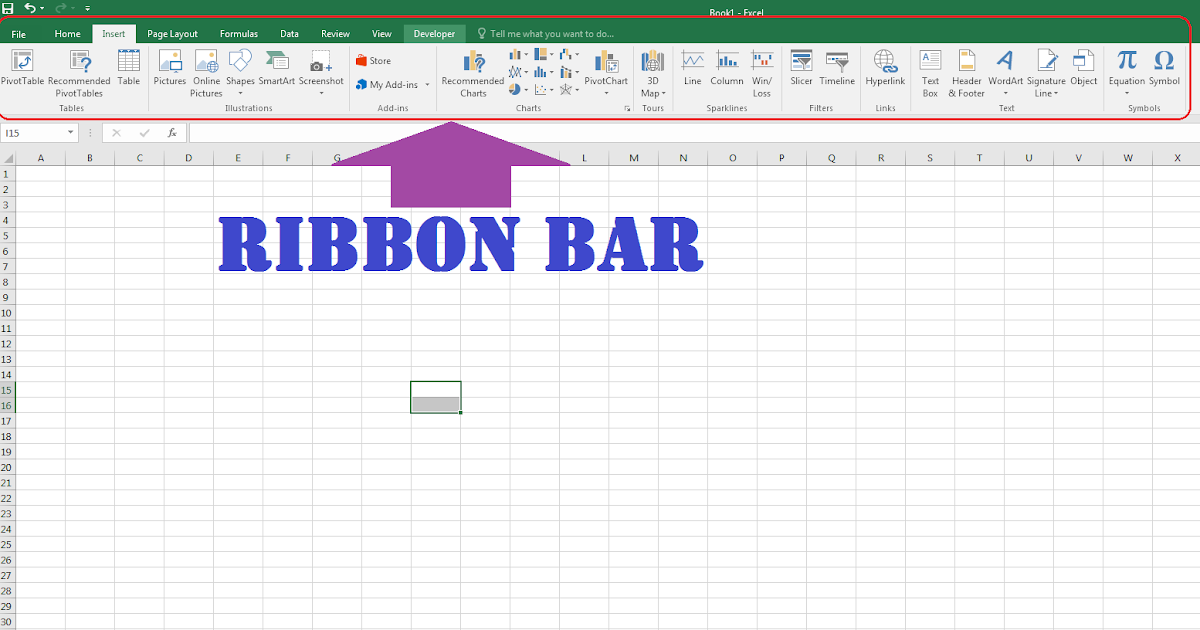Open the Name Box dropdown arrow
Image resolution: width=1200 pixels, height=630 pixels.
point(70,131)
